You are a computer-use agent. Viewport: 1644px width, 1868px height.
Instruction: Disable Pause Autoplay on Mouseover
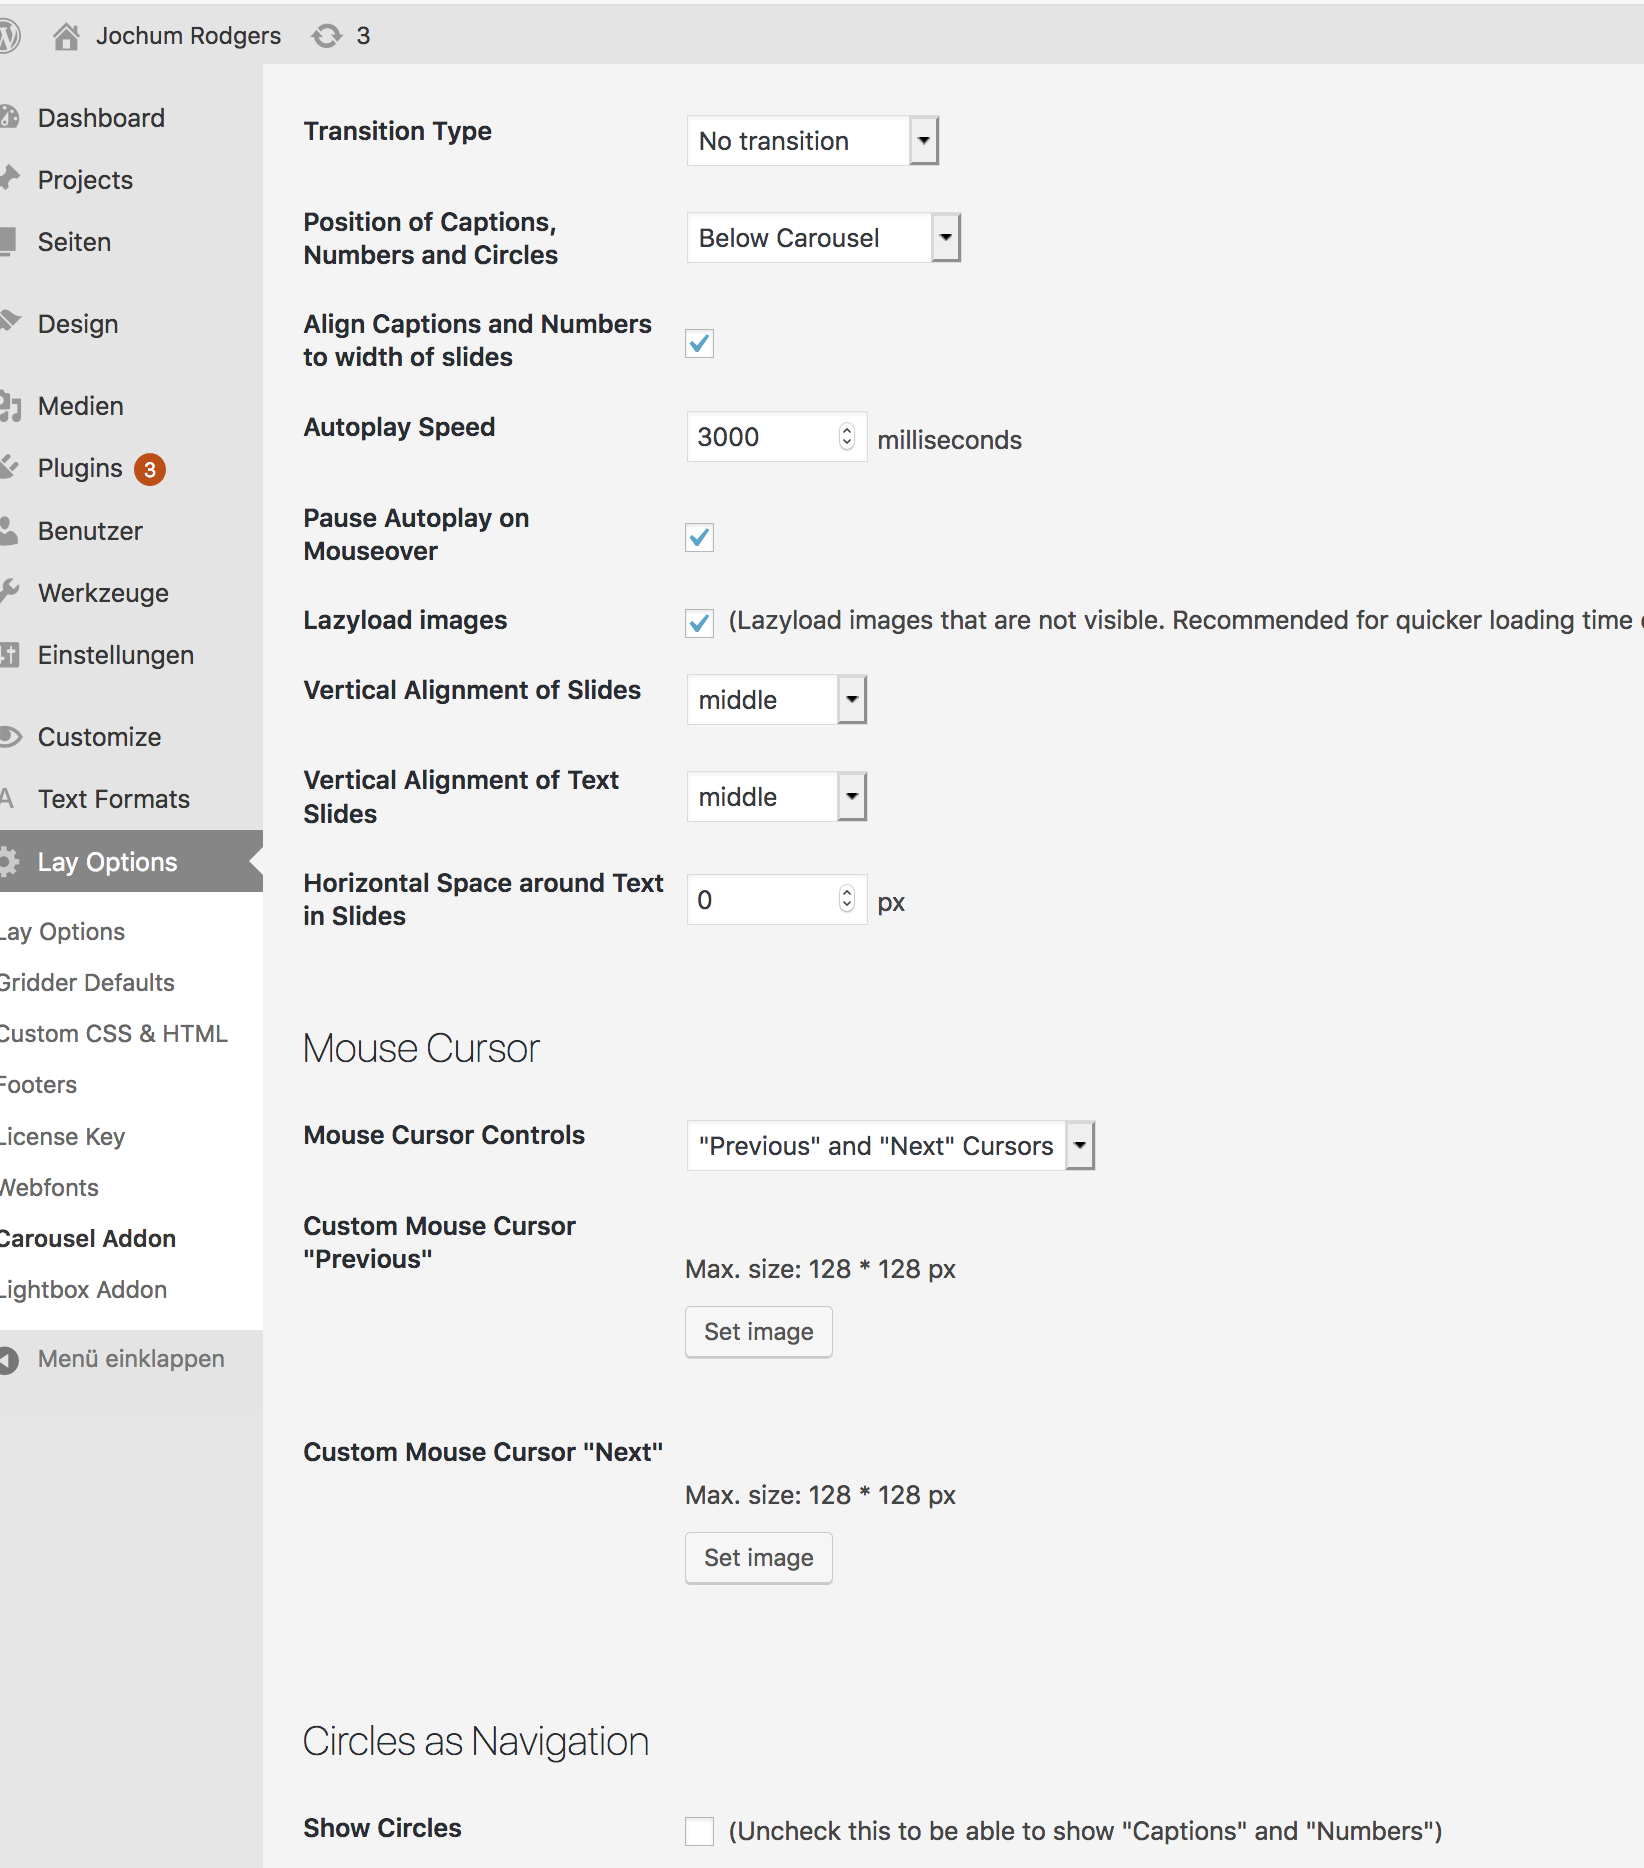(699, 538)
